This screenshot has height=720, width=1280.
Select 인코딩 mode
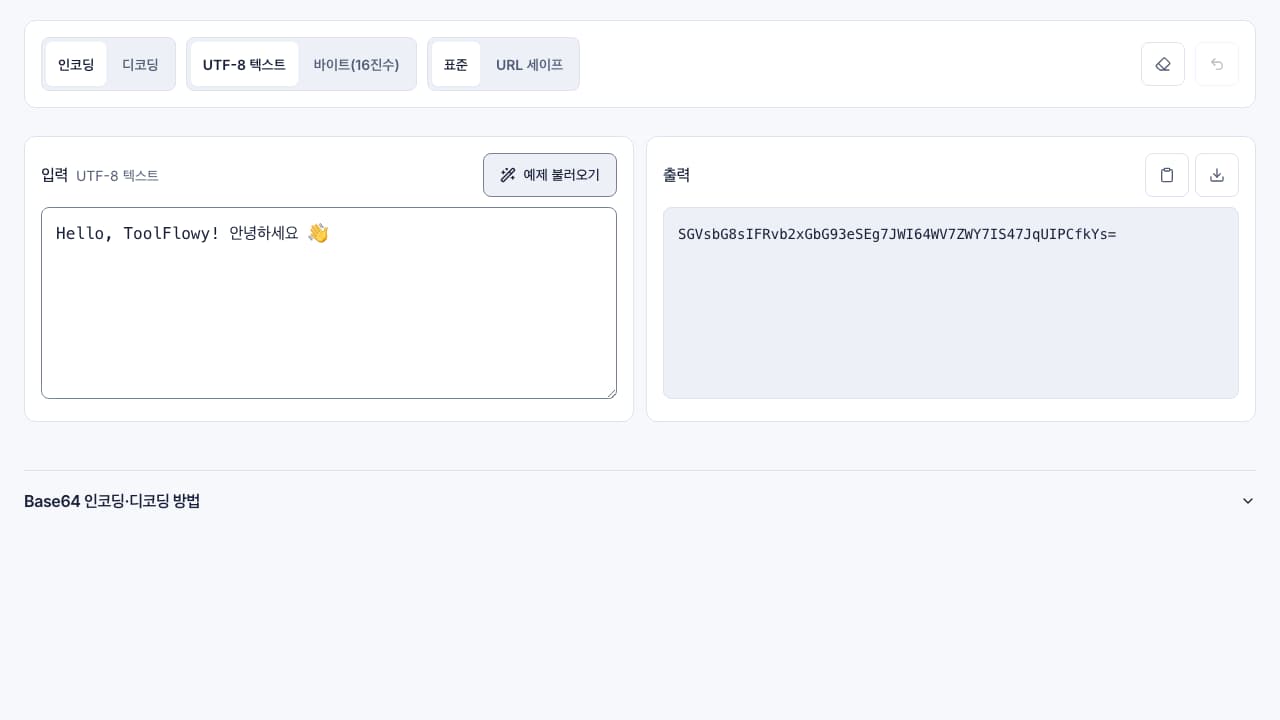[76, 64]
